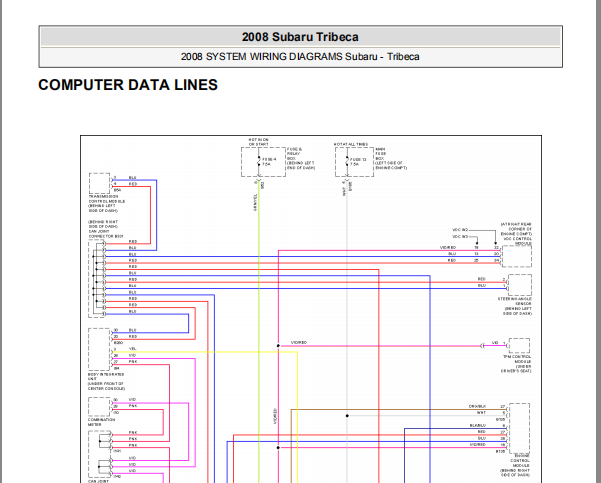Click the 'HOT IN ON OR START' text

259,142
